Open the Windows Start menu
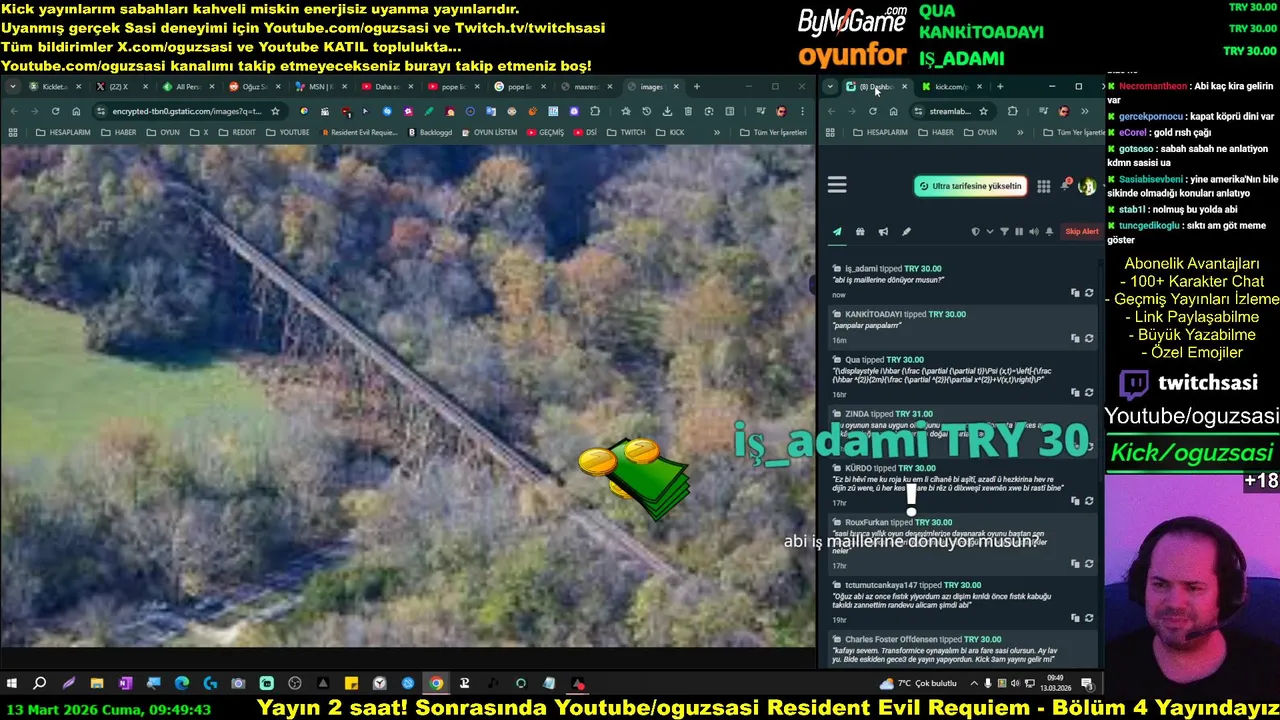 (x=12, y=684)
